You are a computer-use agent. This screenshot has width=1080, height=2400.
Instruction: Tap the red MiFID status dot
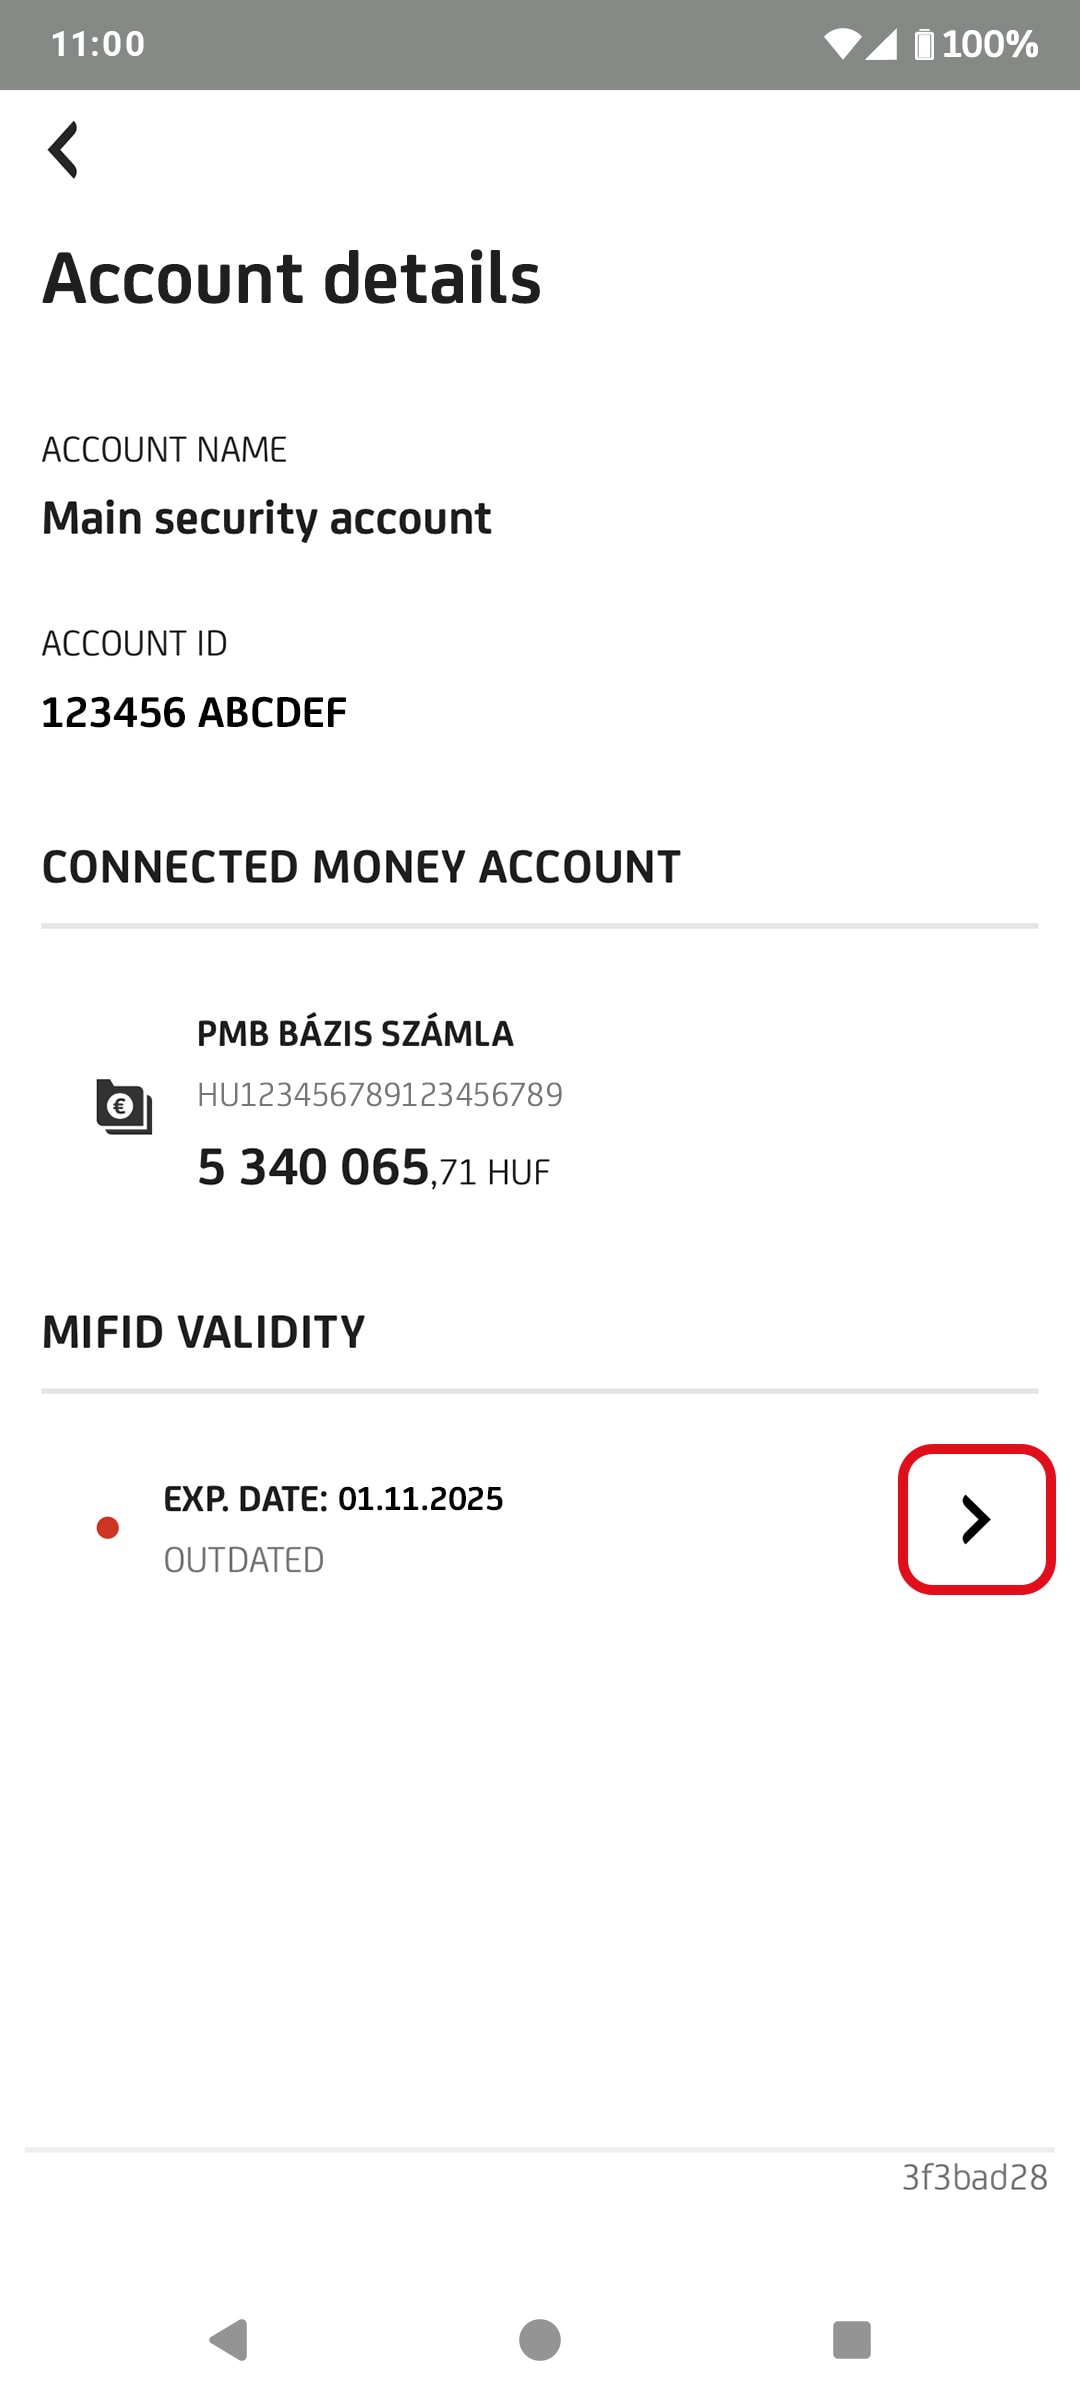click(108, 1527)
